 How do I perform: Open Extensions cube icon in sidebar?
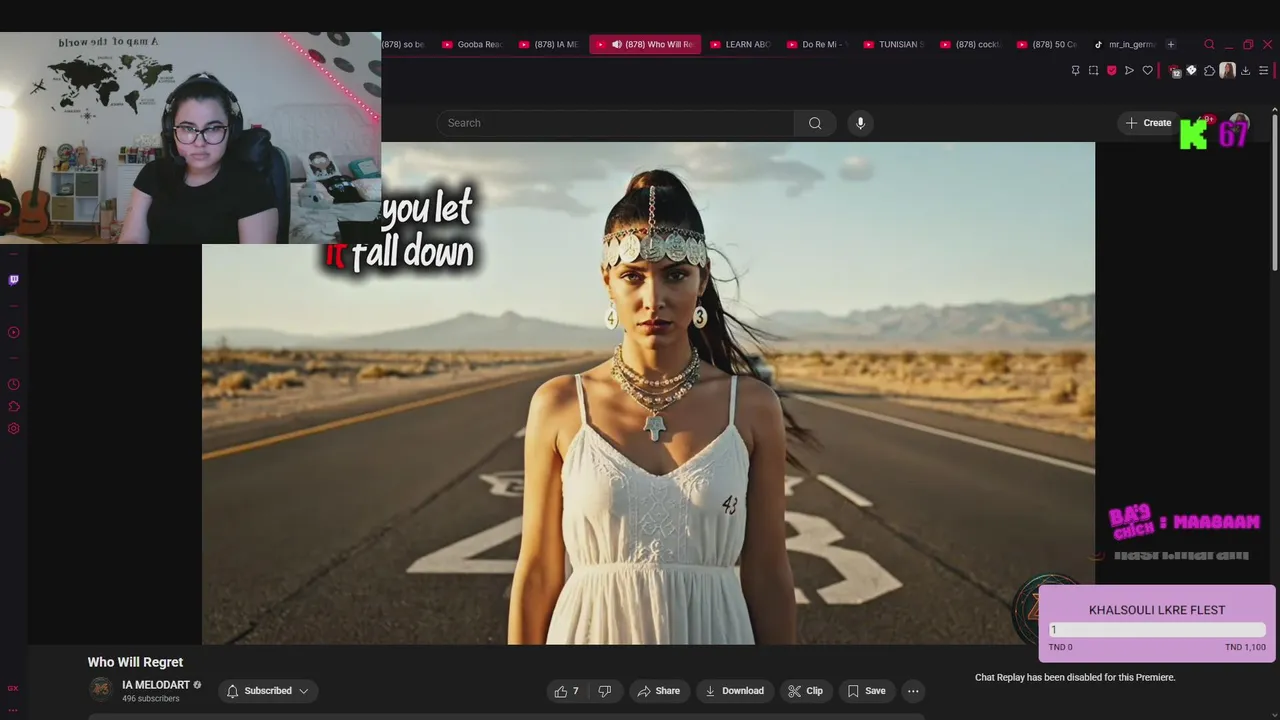tap(13, 406)
